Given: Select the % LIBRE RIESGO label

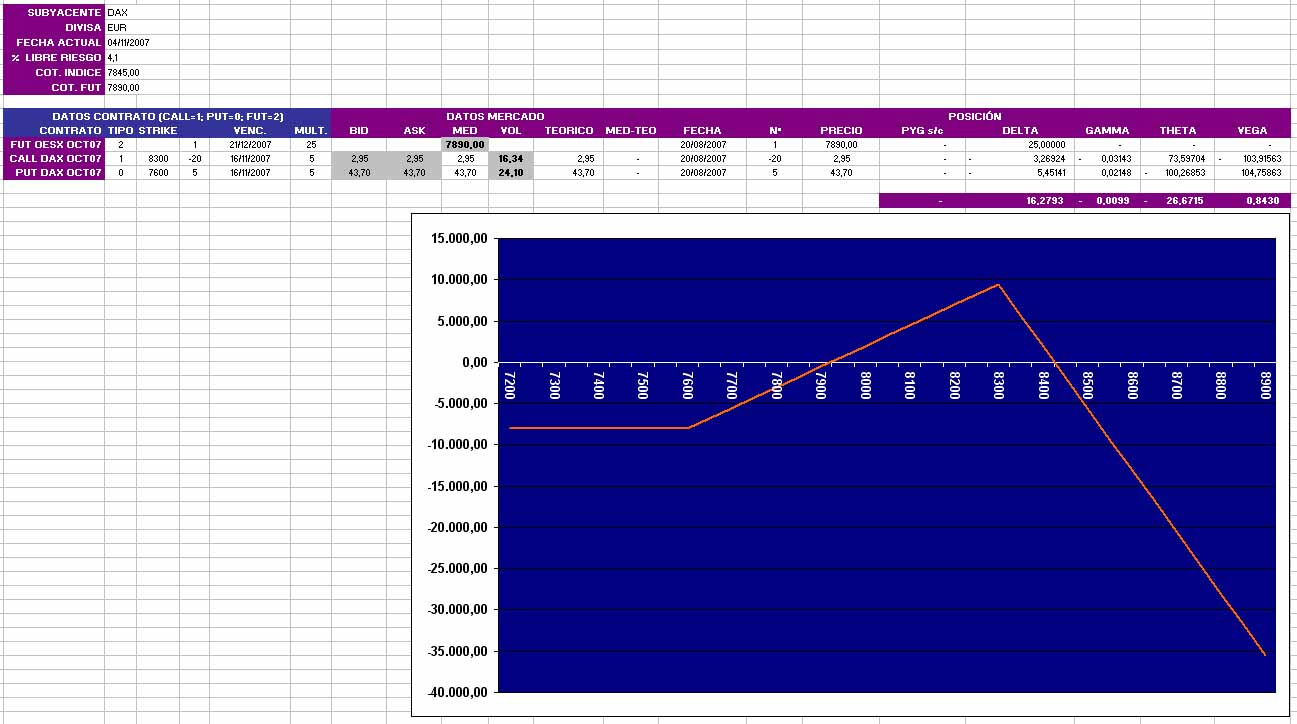Looking at the screenshot, I should click(x=54, y=58).
